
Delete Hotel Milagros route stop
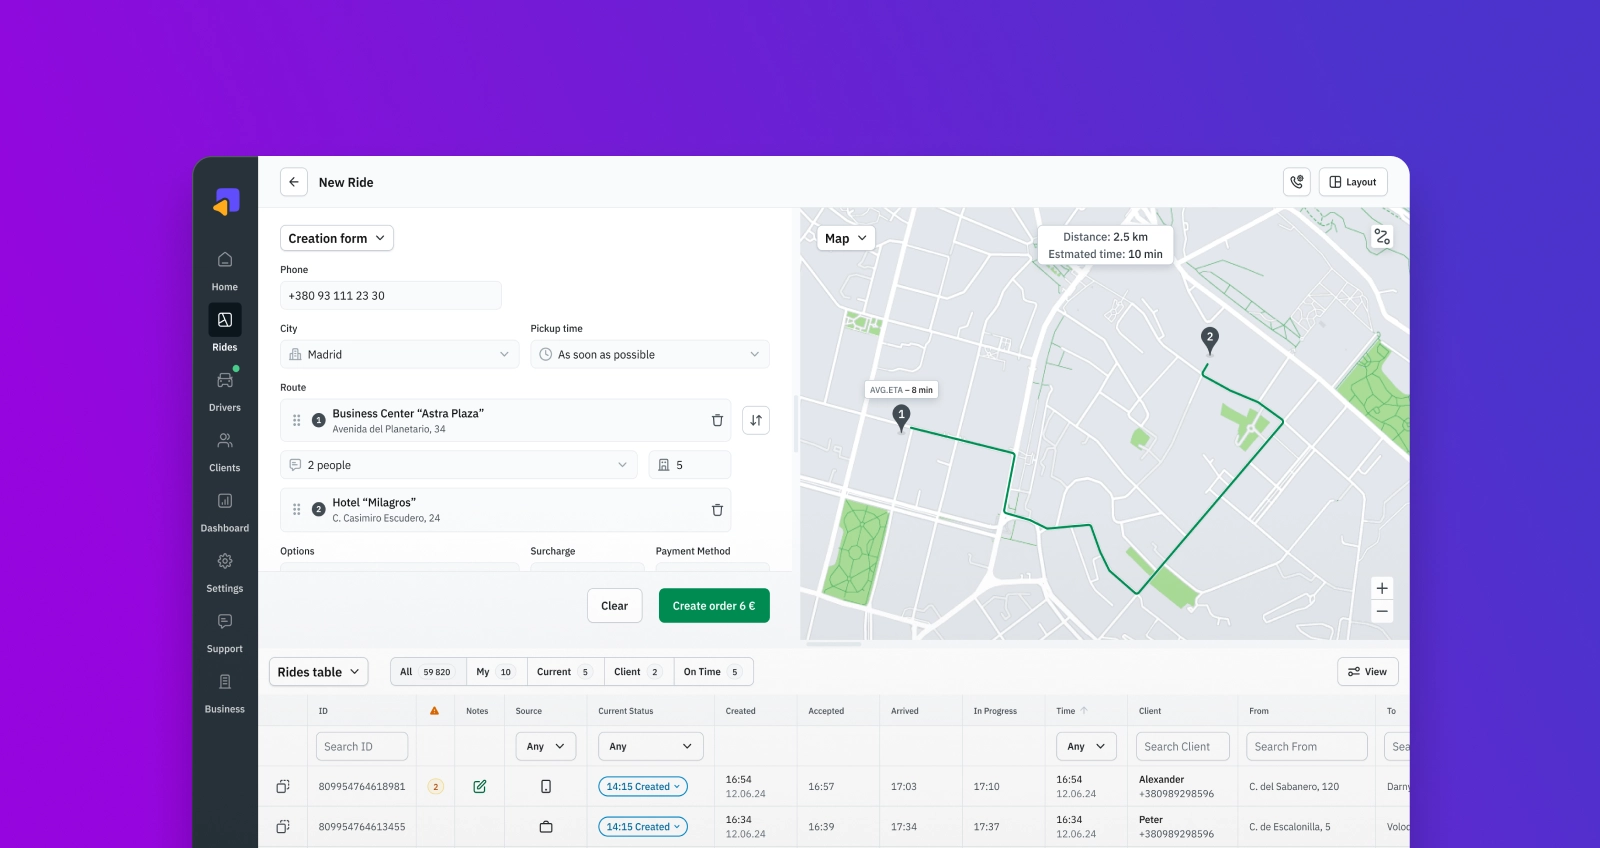click(x=717, y=510)
